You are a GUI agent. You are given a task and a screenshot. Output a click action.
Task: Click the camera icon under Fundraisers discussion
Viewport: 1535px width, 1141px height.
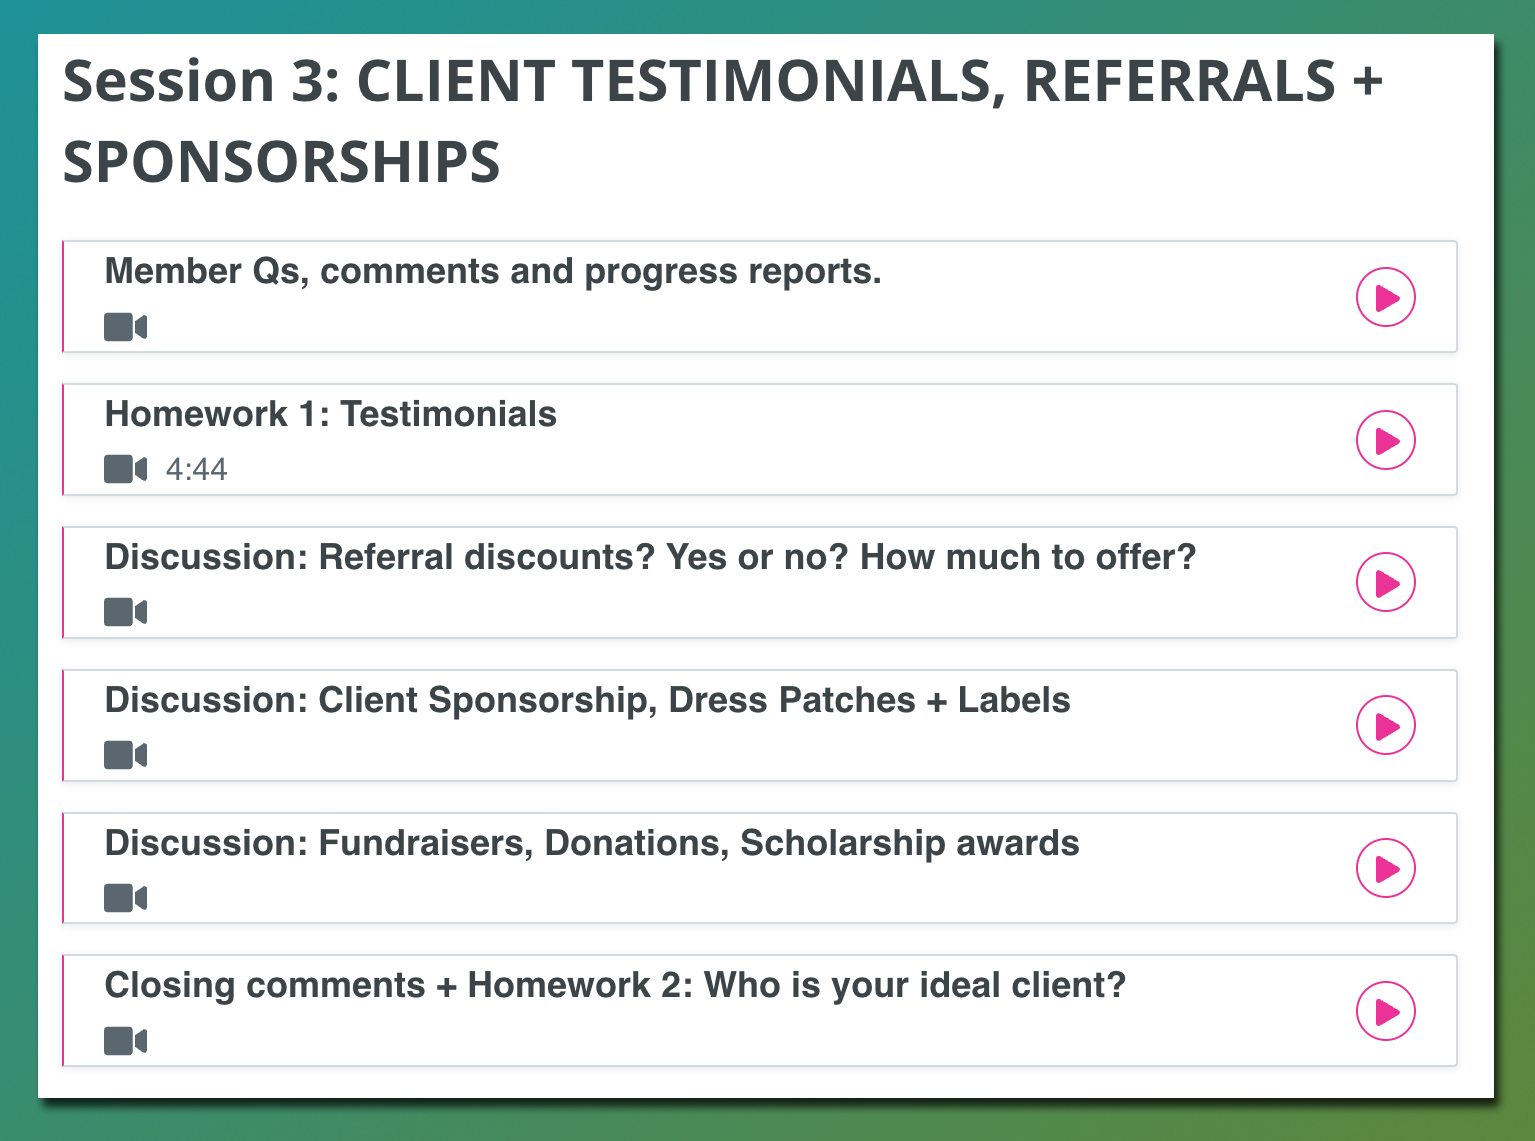pos(125,898)
